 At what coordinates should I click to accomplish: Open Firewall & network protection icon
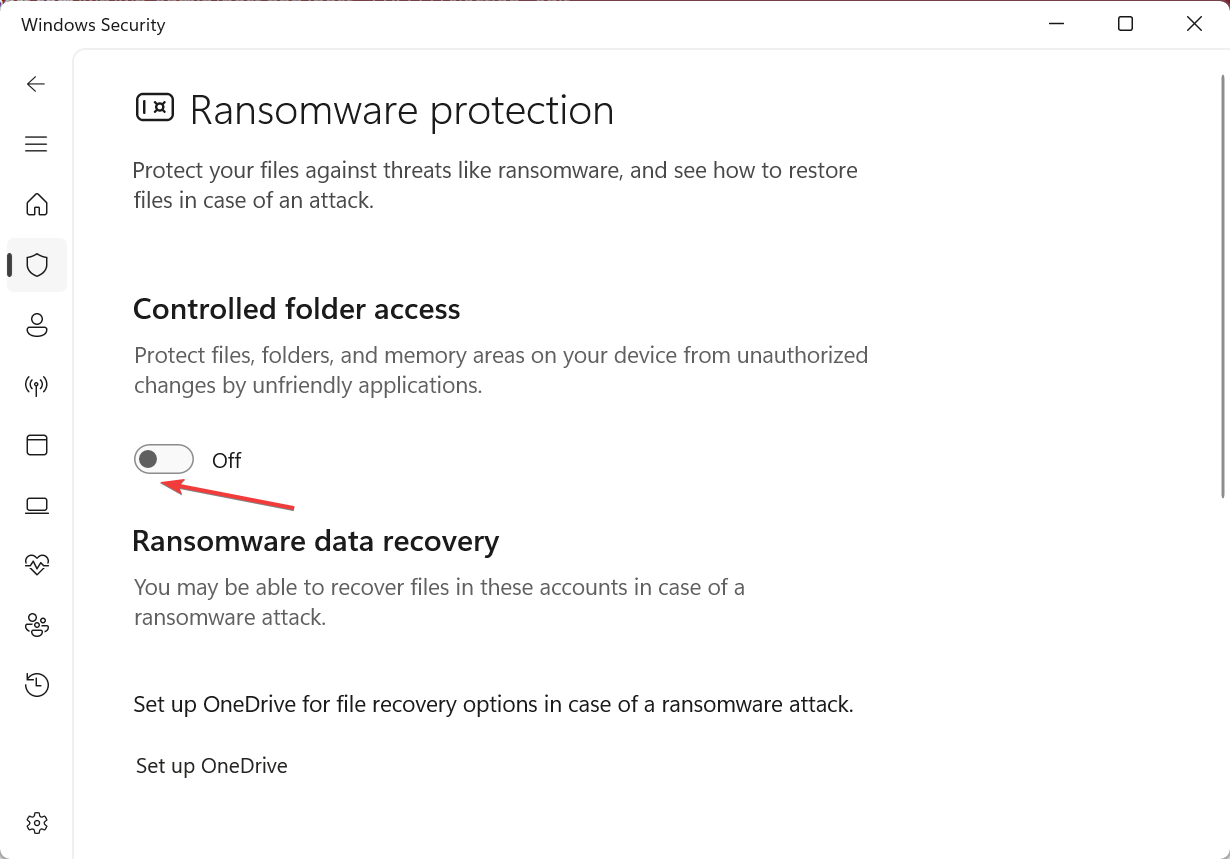tap(37, 385)
